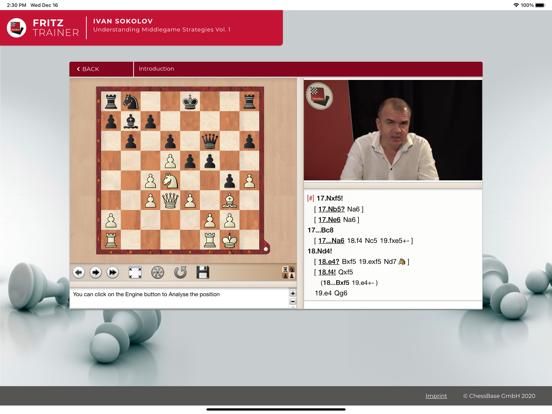This screenshot has height=414, width=552.
Task: Click the white bishop on g3
Action: click(x=230, y=201)
